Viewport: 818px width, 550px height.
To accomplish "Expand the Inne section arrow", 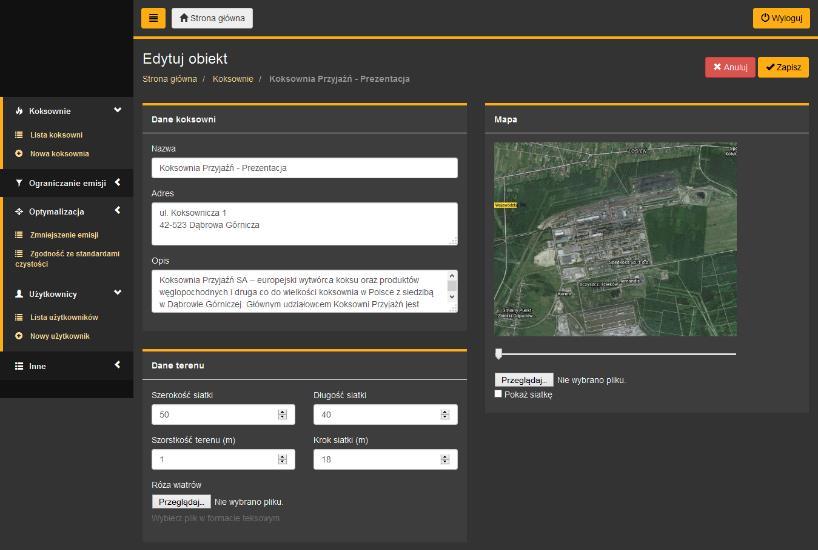I will click(x=117, y=365).
